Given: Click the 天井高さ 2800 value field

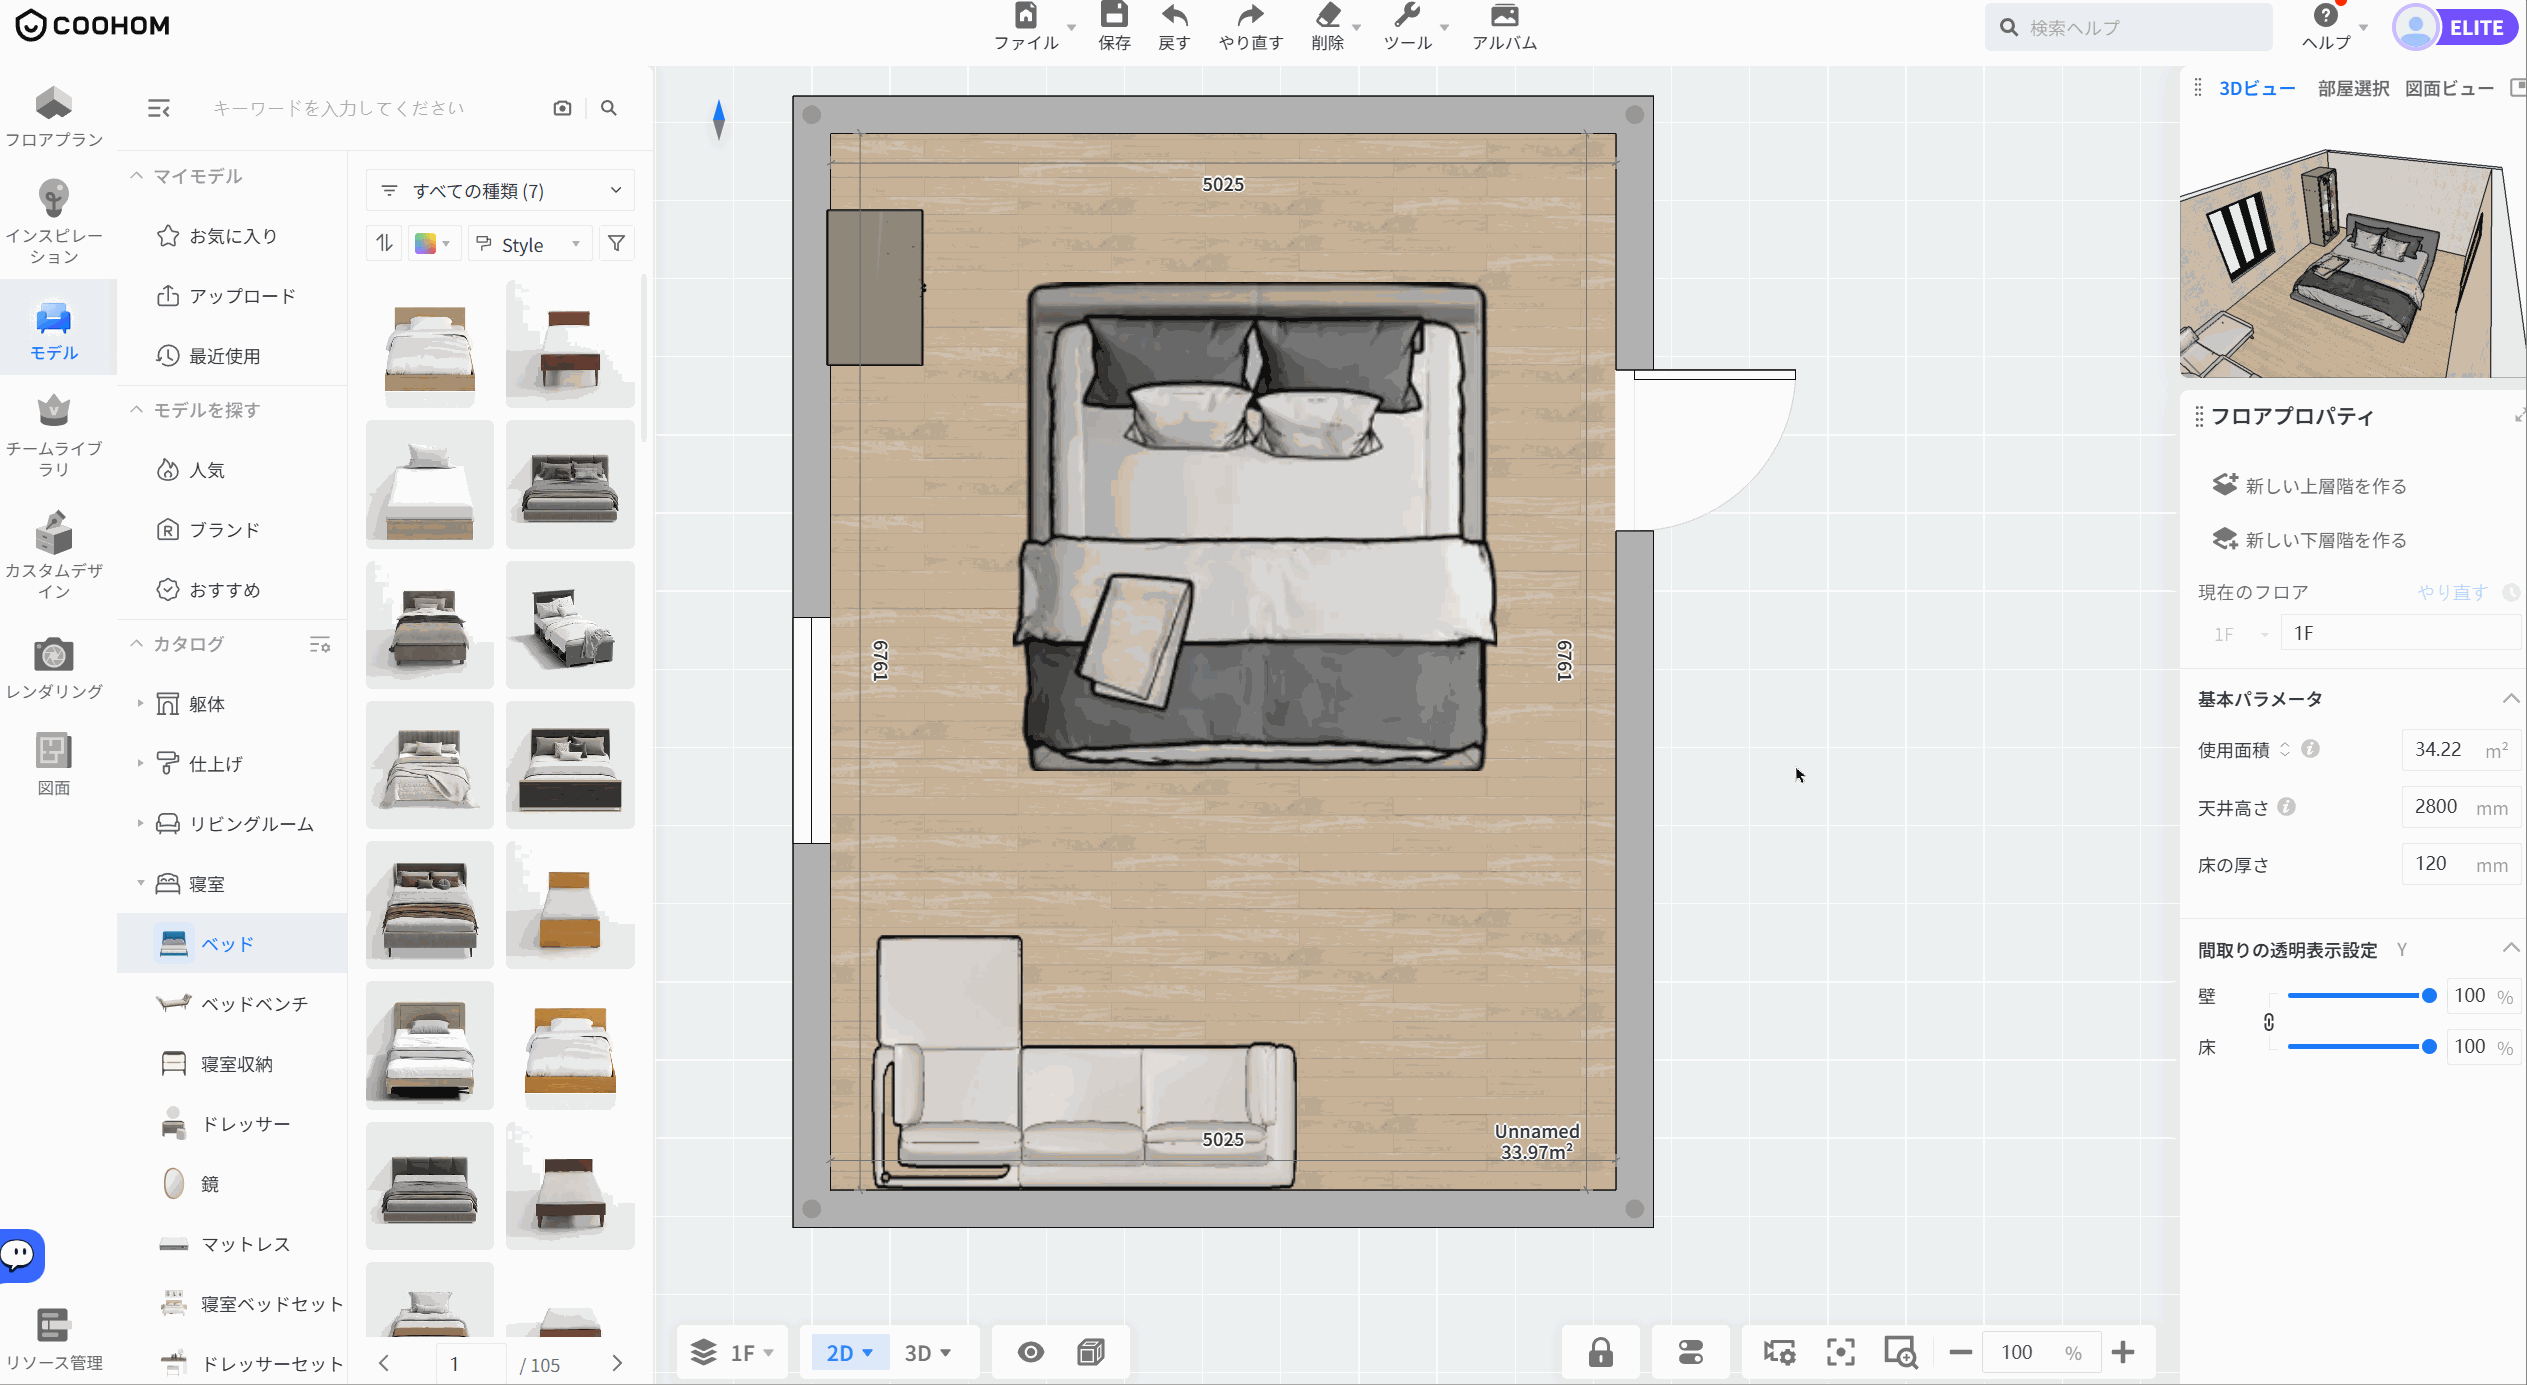Looking at the screenshot, I should [x=2460, y=807].
